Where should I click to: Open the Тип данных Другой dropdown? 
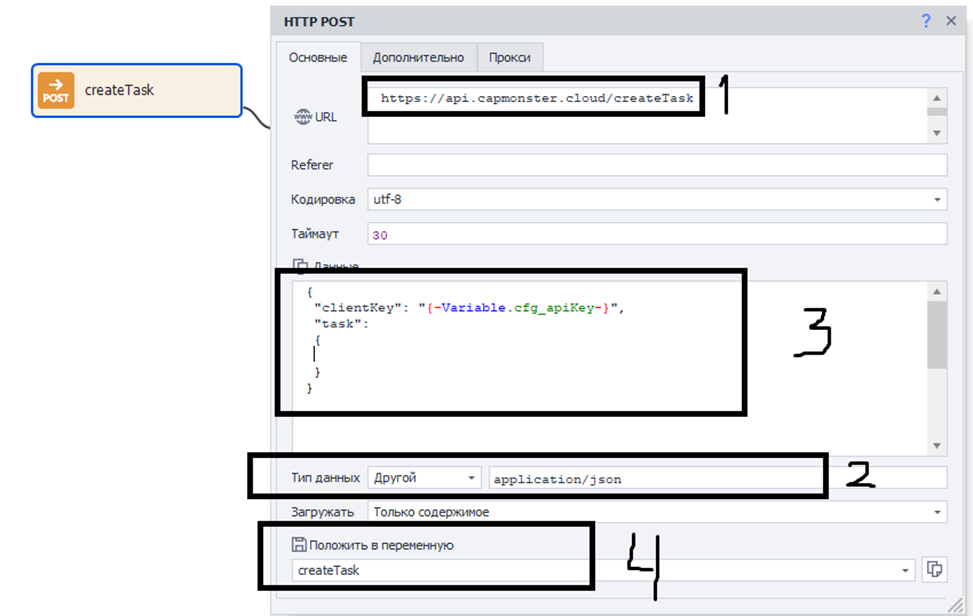coord(471,478)
